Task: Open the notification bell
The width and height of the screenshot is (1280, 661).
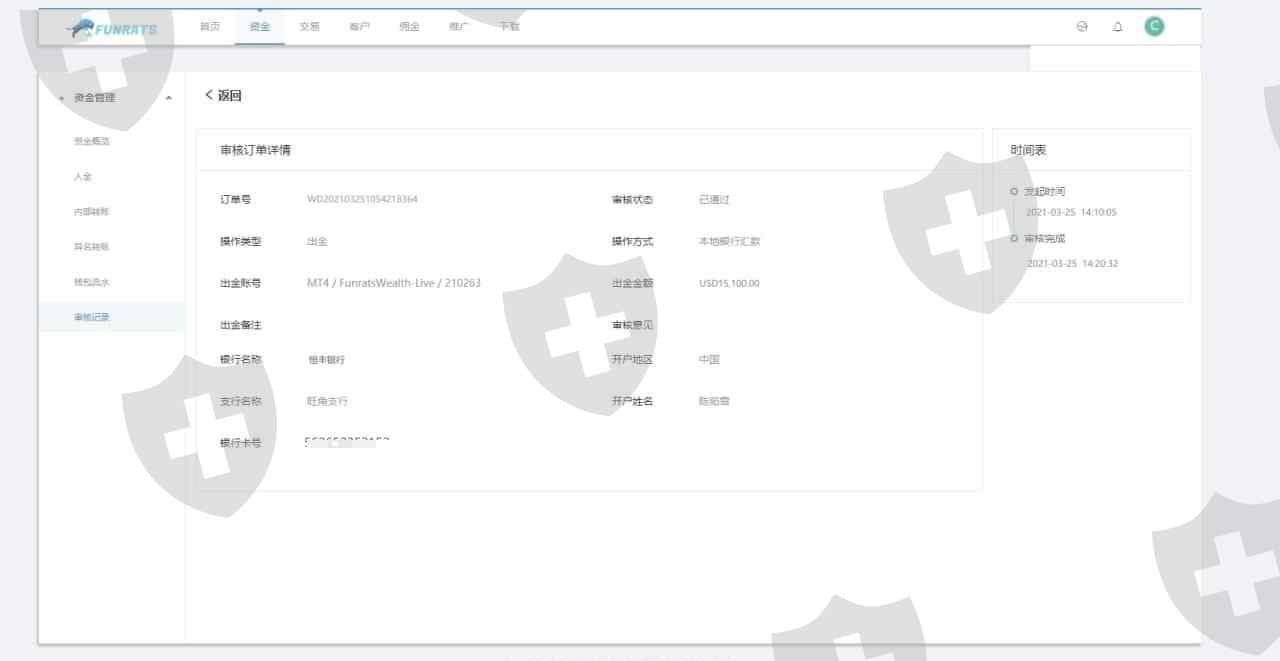Action: coord(1117,27)
